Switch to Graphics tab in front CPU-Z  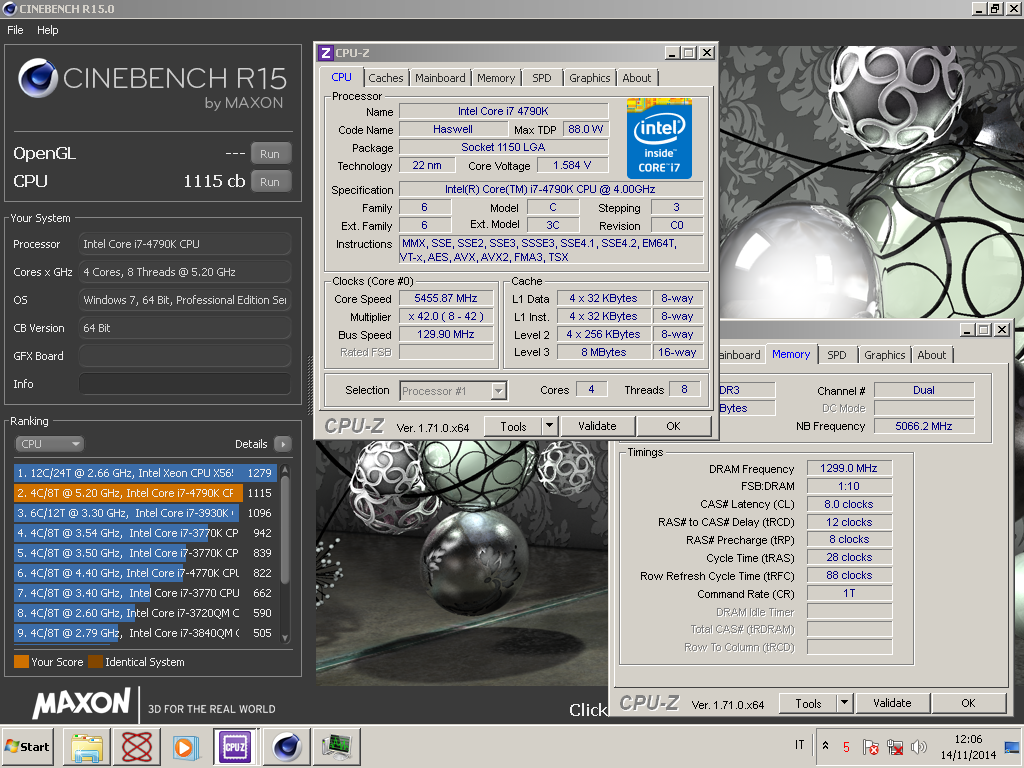(589, 78)
